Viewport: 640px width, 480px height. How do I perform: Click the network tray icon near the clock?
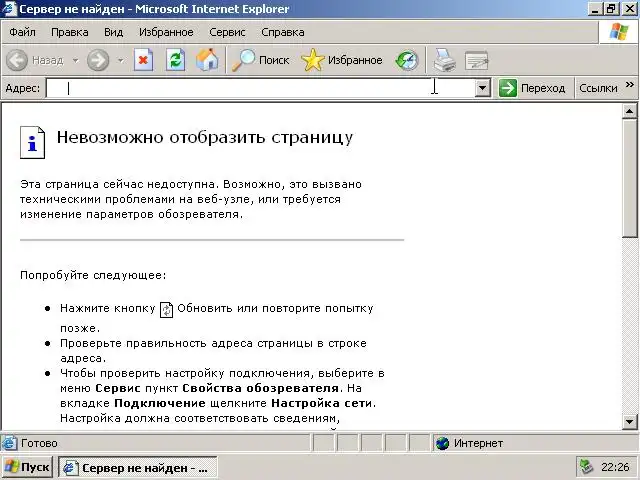(586, 467)
